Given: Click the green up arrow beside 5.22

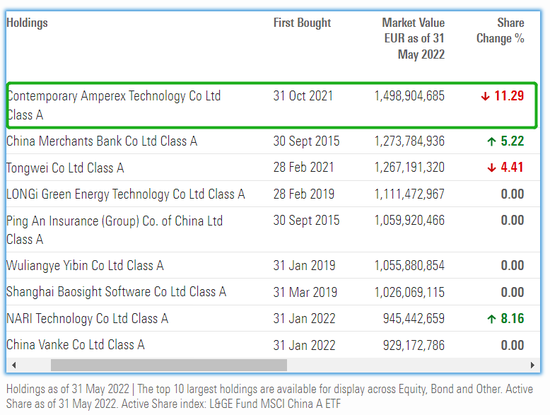Looking at the screenshot, I should pos(491,141).
